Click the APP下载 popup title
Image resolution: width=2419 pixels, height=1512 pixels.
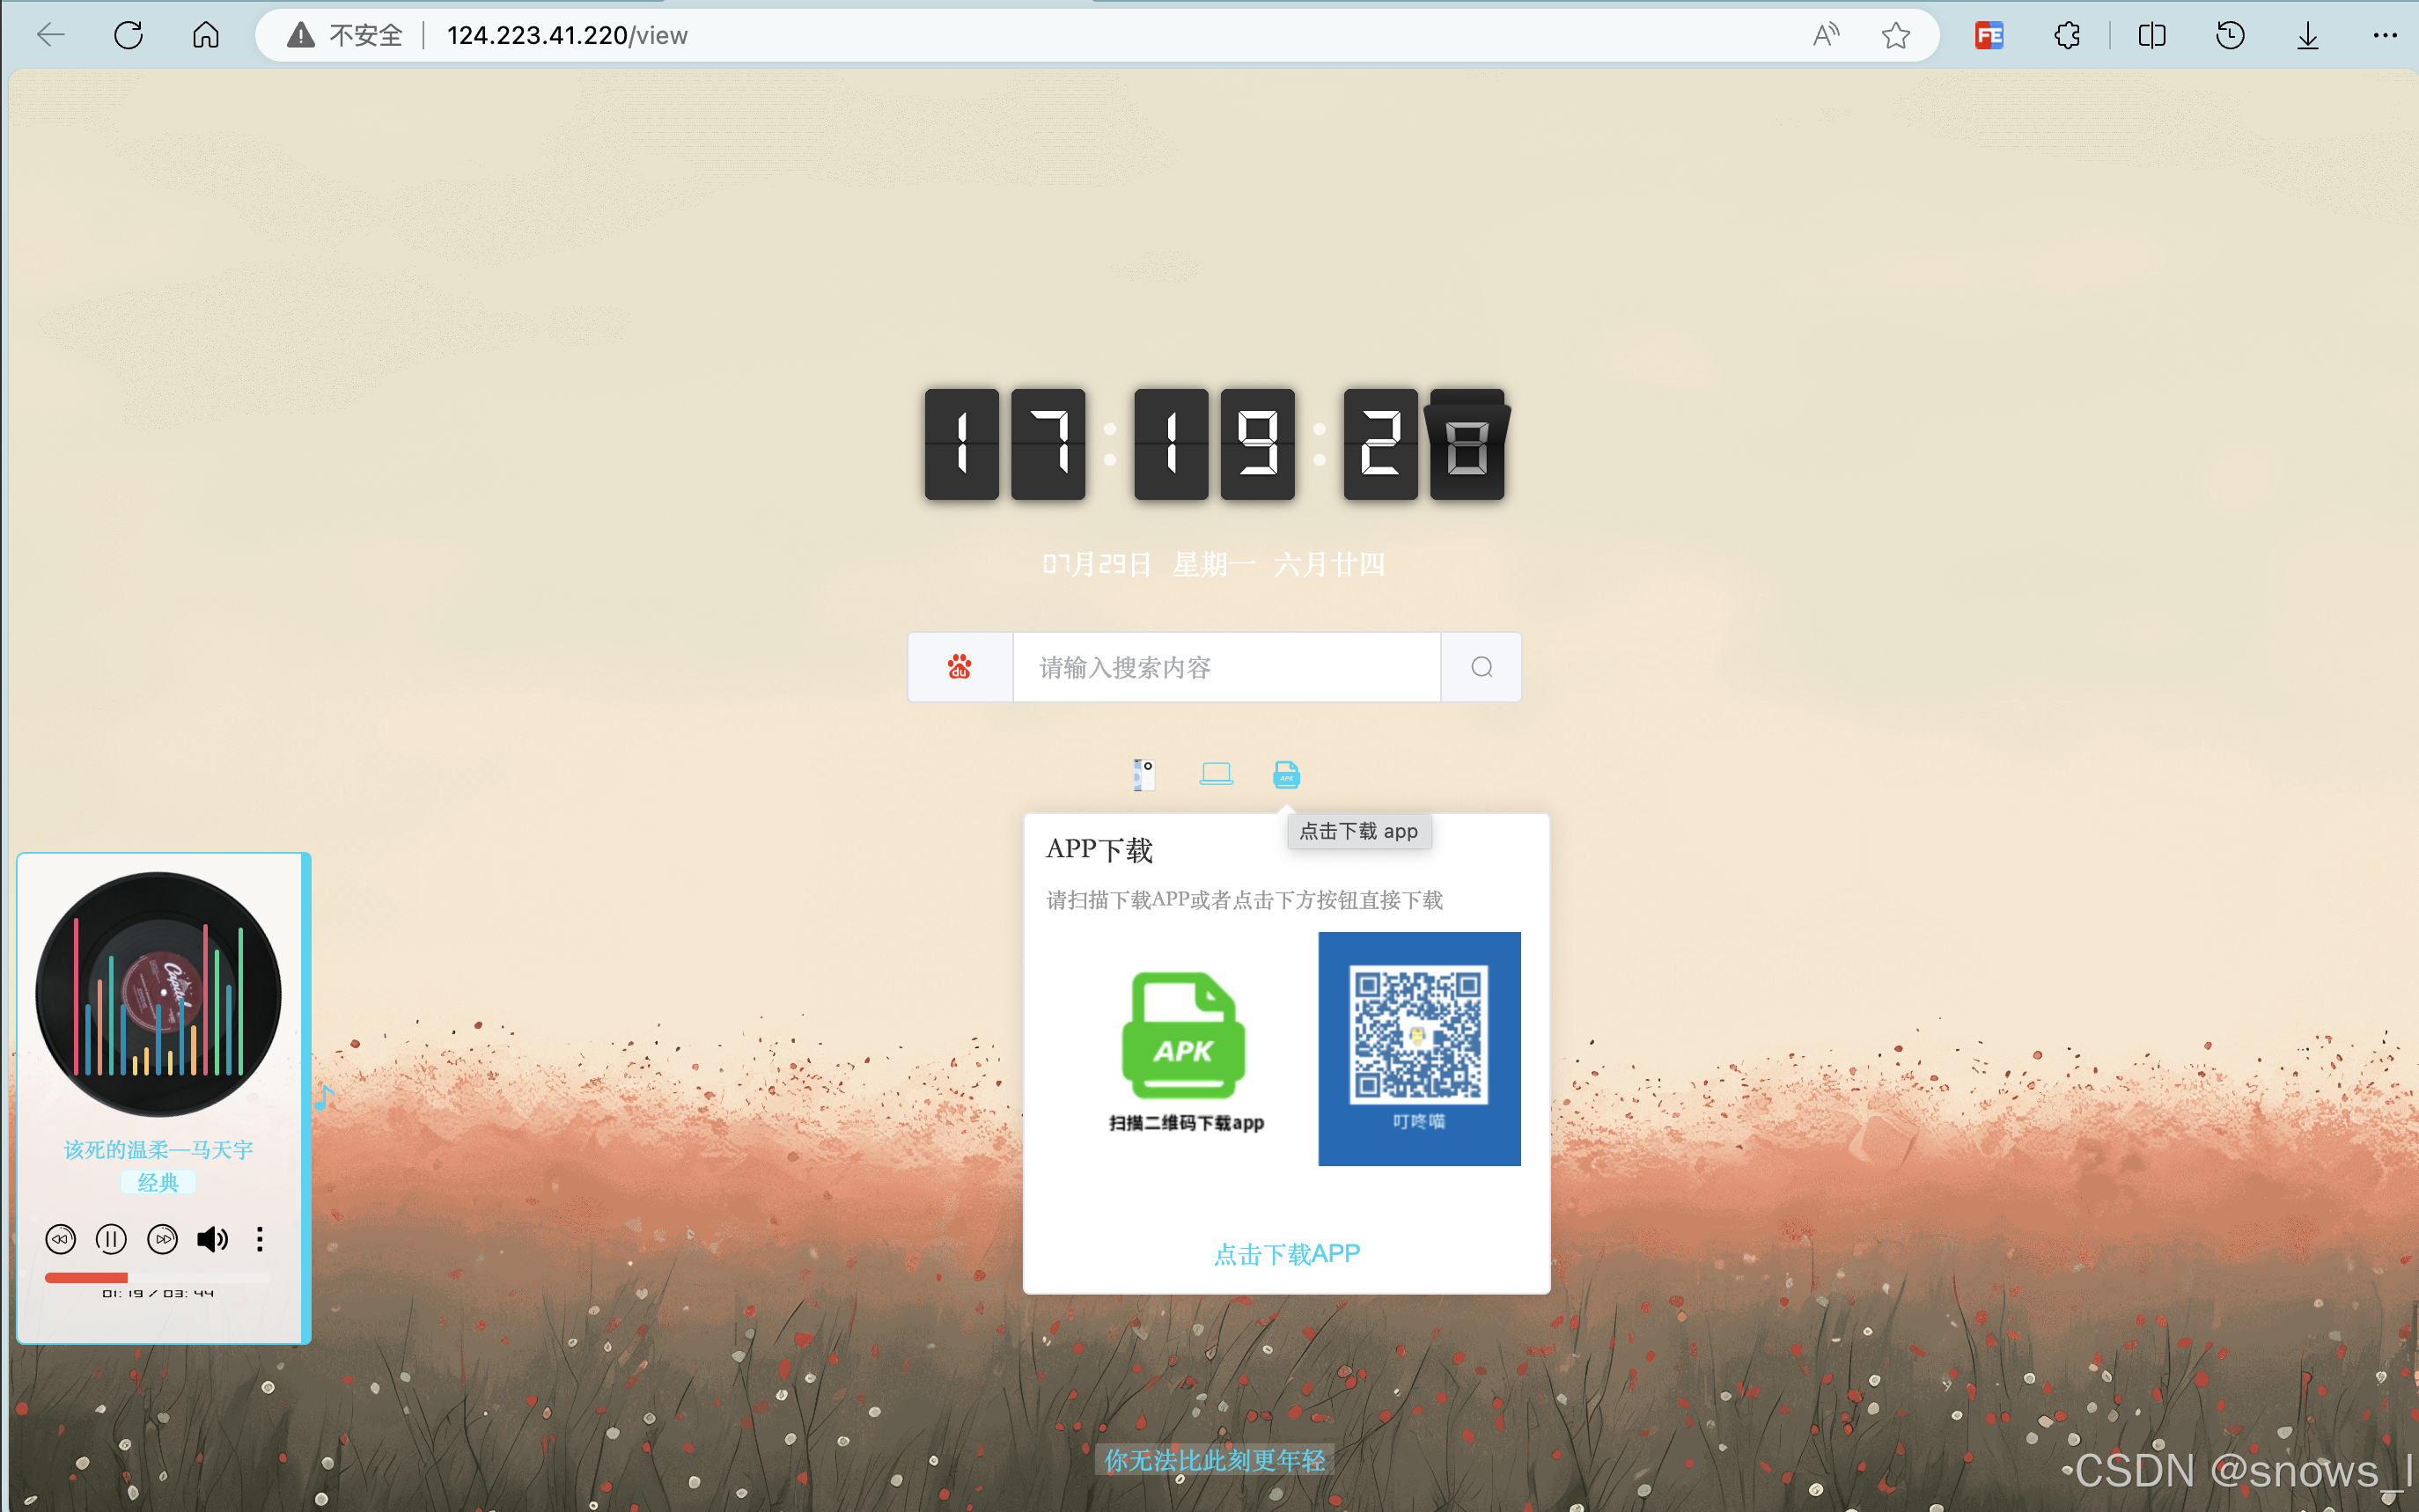(1099, 850)
